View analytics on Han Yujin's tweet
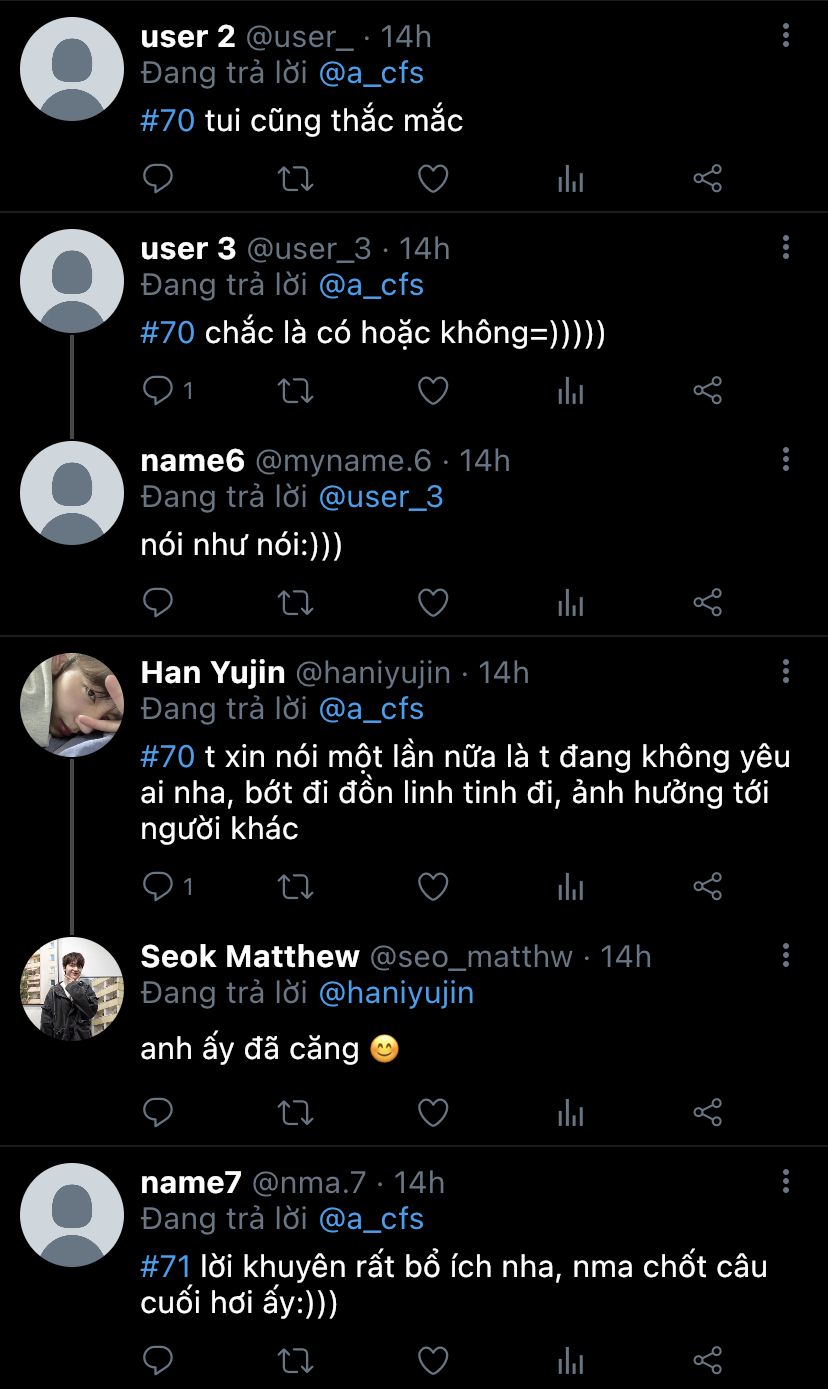Image resolution: width=828 pixels, height=1389 pixels. point(570,887)
